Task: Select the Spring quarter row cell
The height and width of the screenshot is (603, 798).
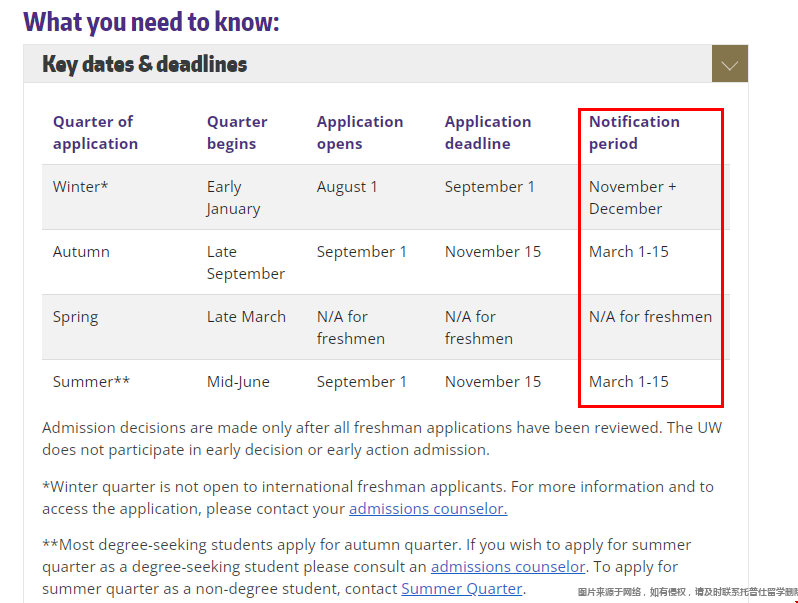Action: click(x=75, y=317)
